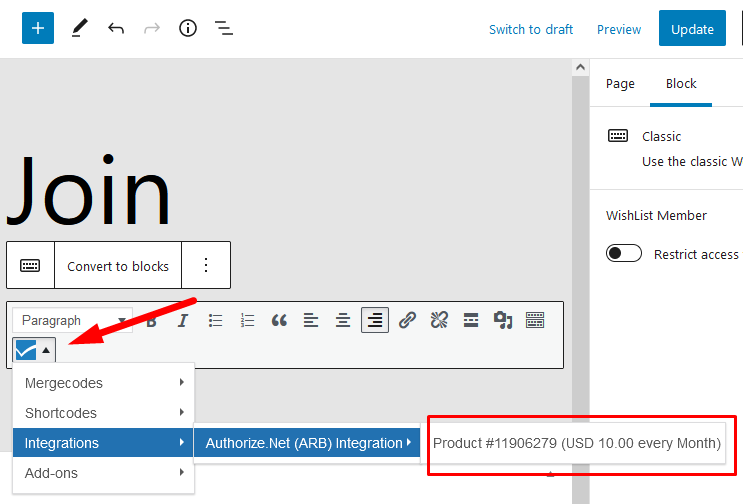Align text center
This screenshot has width=743, height=504.
[343, 321]
